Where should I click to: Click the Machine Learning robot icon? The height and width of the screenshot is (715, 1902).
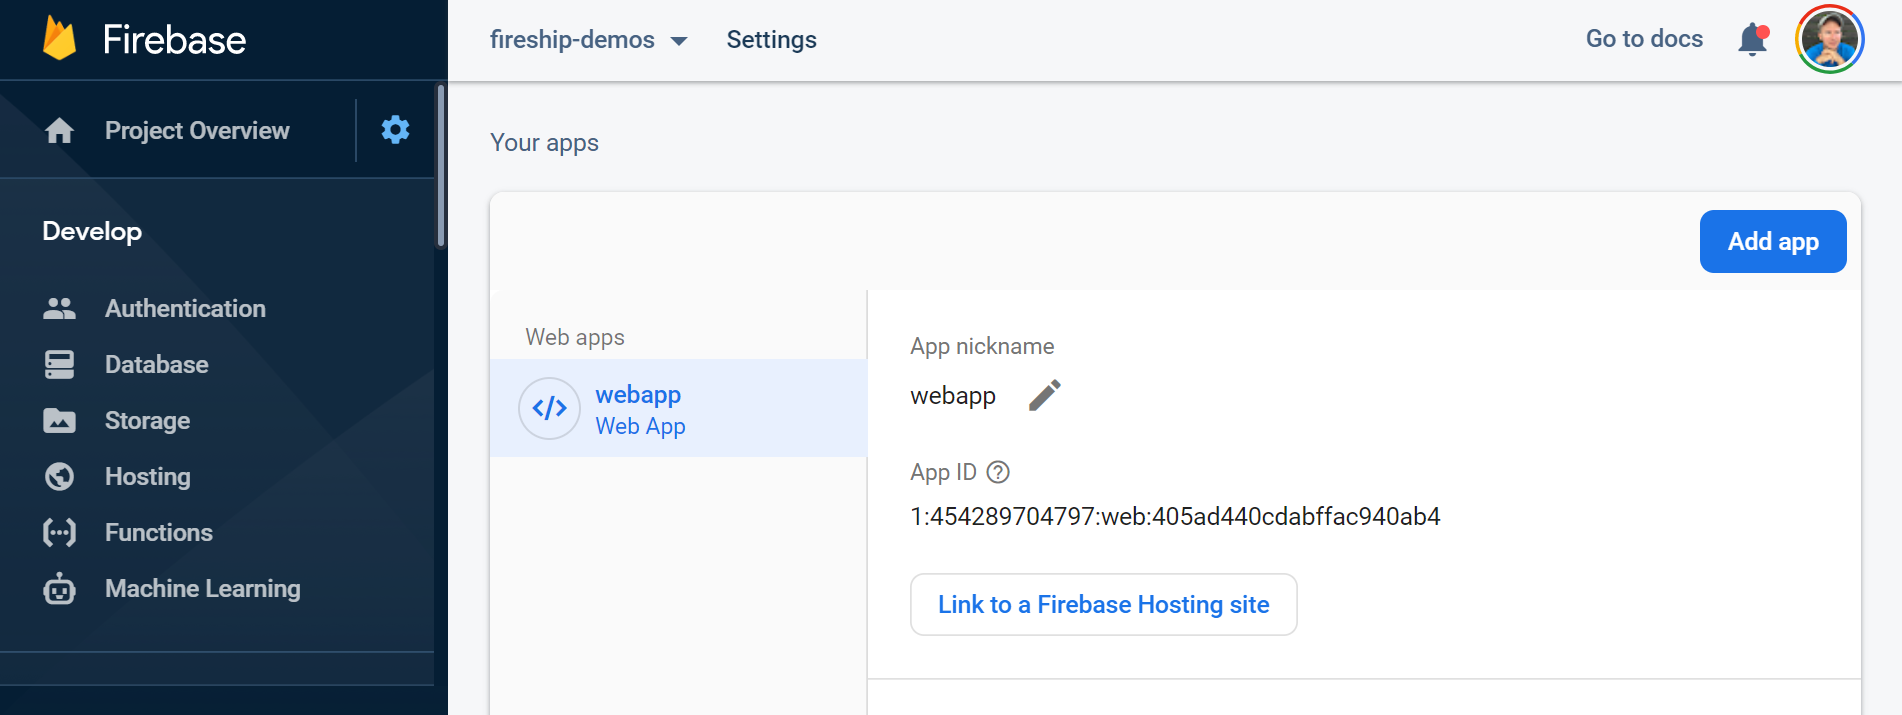pos(59,589)
